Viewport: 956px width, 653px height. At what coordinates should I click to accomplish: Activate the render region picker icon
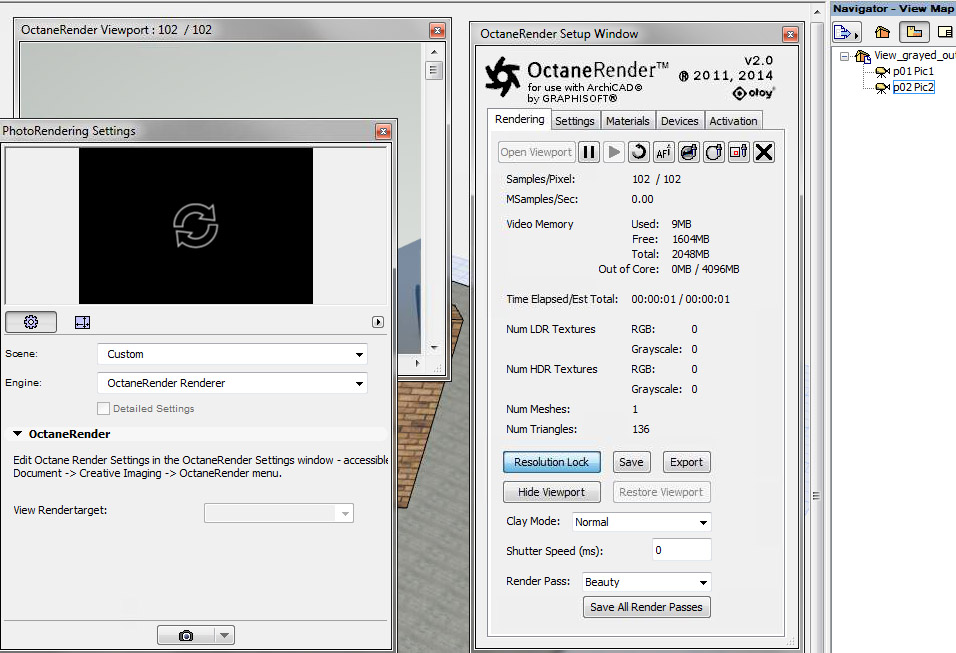coord(738,152)
